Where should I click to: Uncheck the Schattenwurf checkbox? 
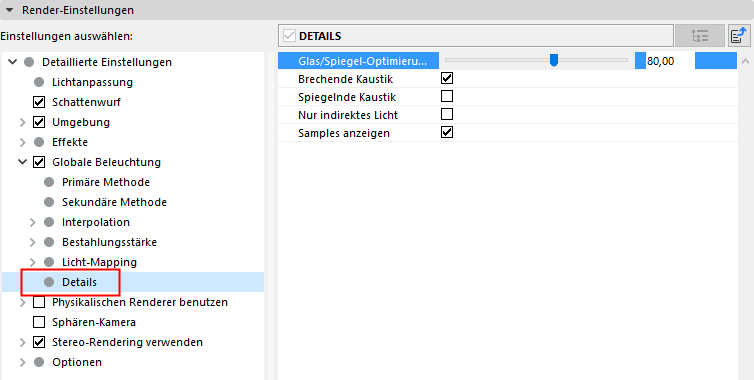point(39,102)
